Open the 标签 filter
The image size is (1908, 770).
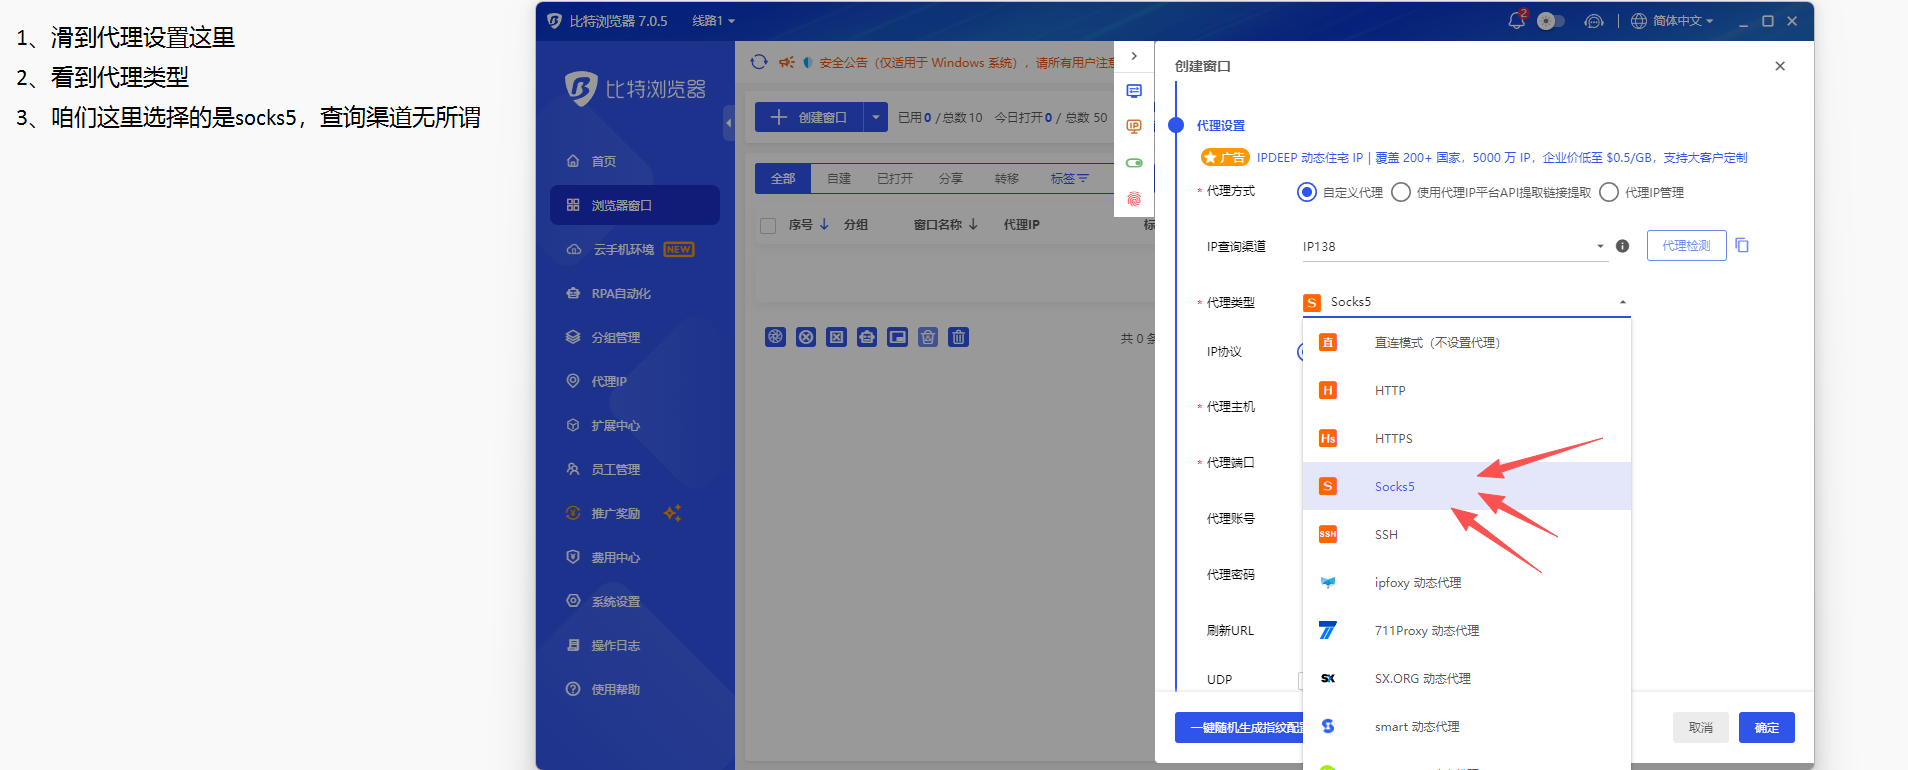pos(1069,178)
